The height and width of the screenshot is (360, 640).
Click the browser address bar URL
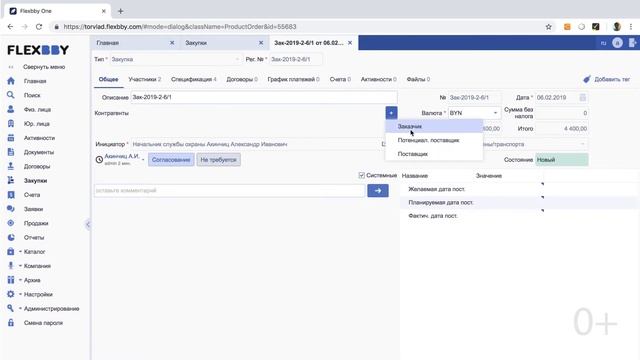(x=180, y=27)
